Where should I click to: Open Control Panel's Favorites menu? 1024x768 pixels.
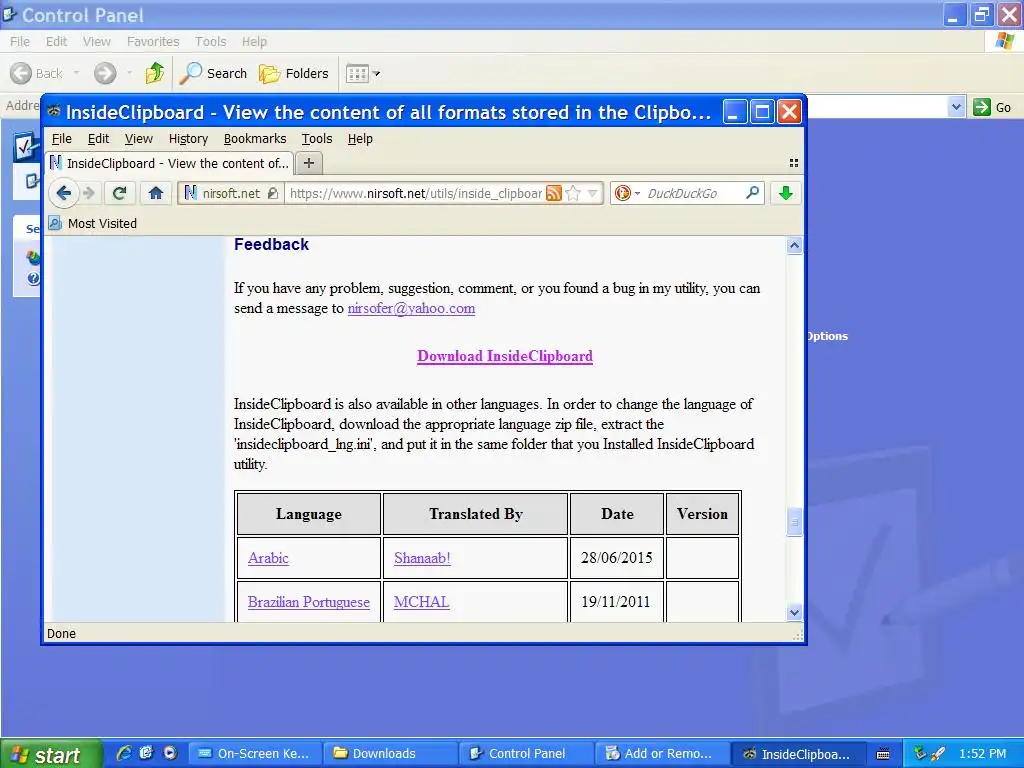pyautogui.click(x=153, y=41)
